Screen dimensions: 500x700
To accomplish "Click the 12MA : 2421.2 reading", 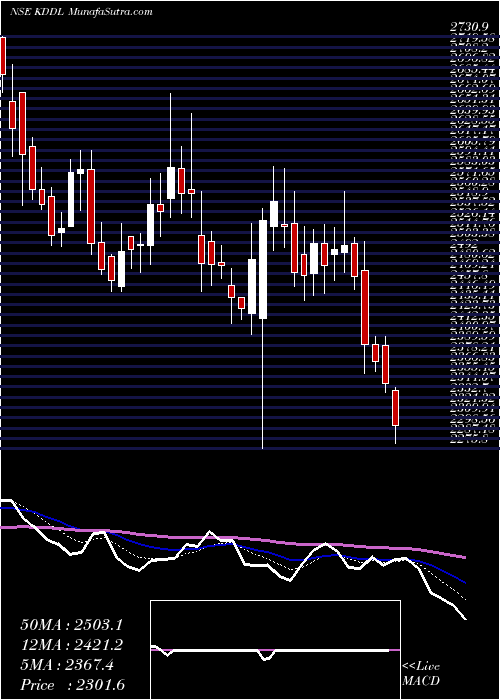I will (x=72, y=645).
